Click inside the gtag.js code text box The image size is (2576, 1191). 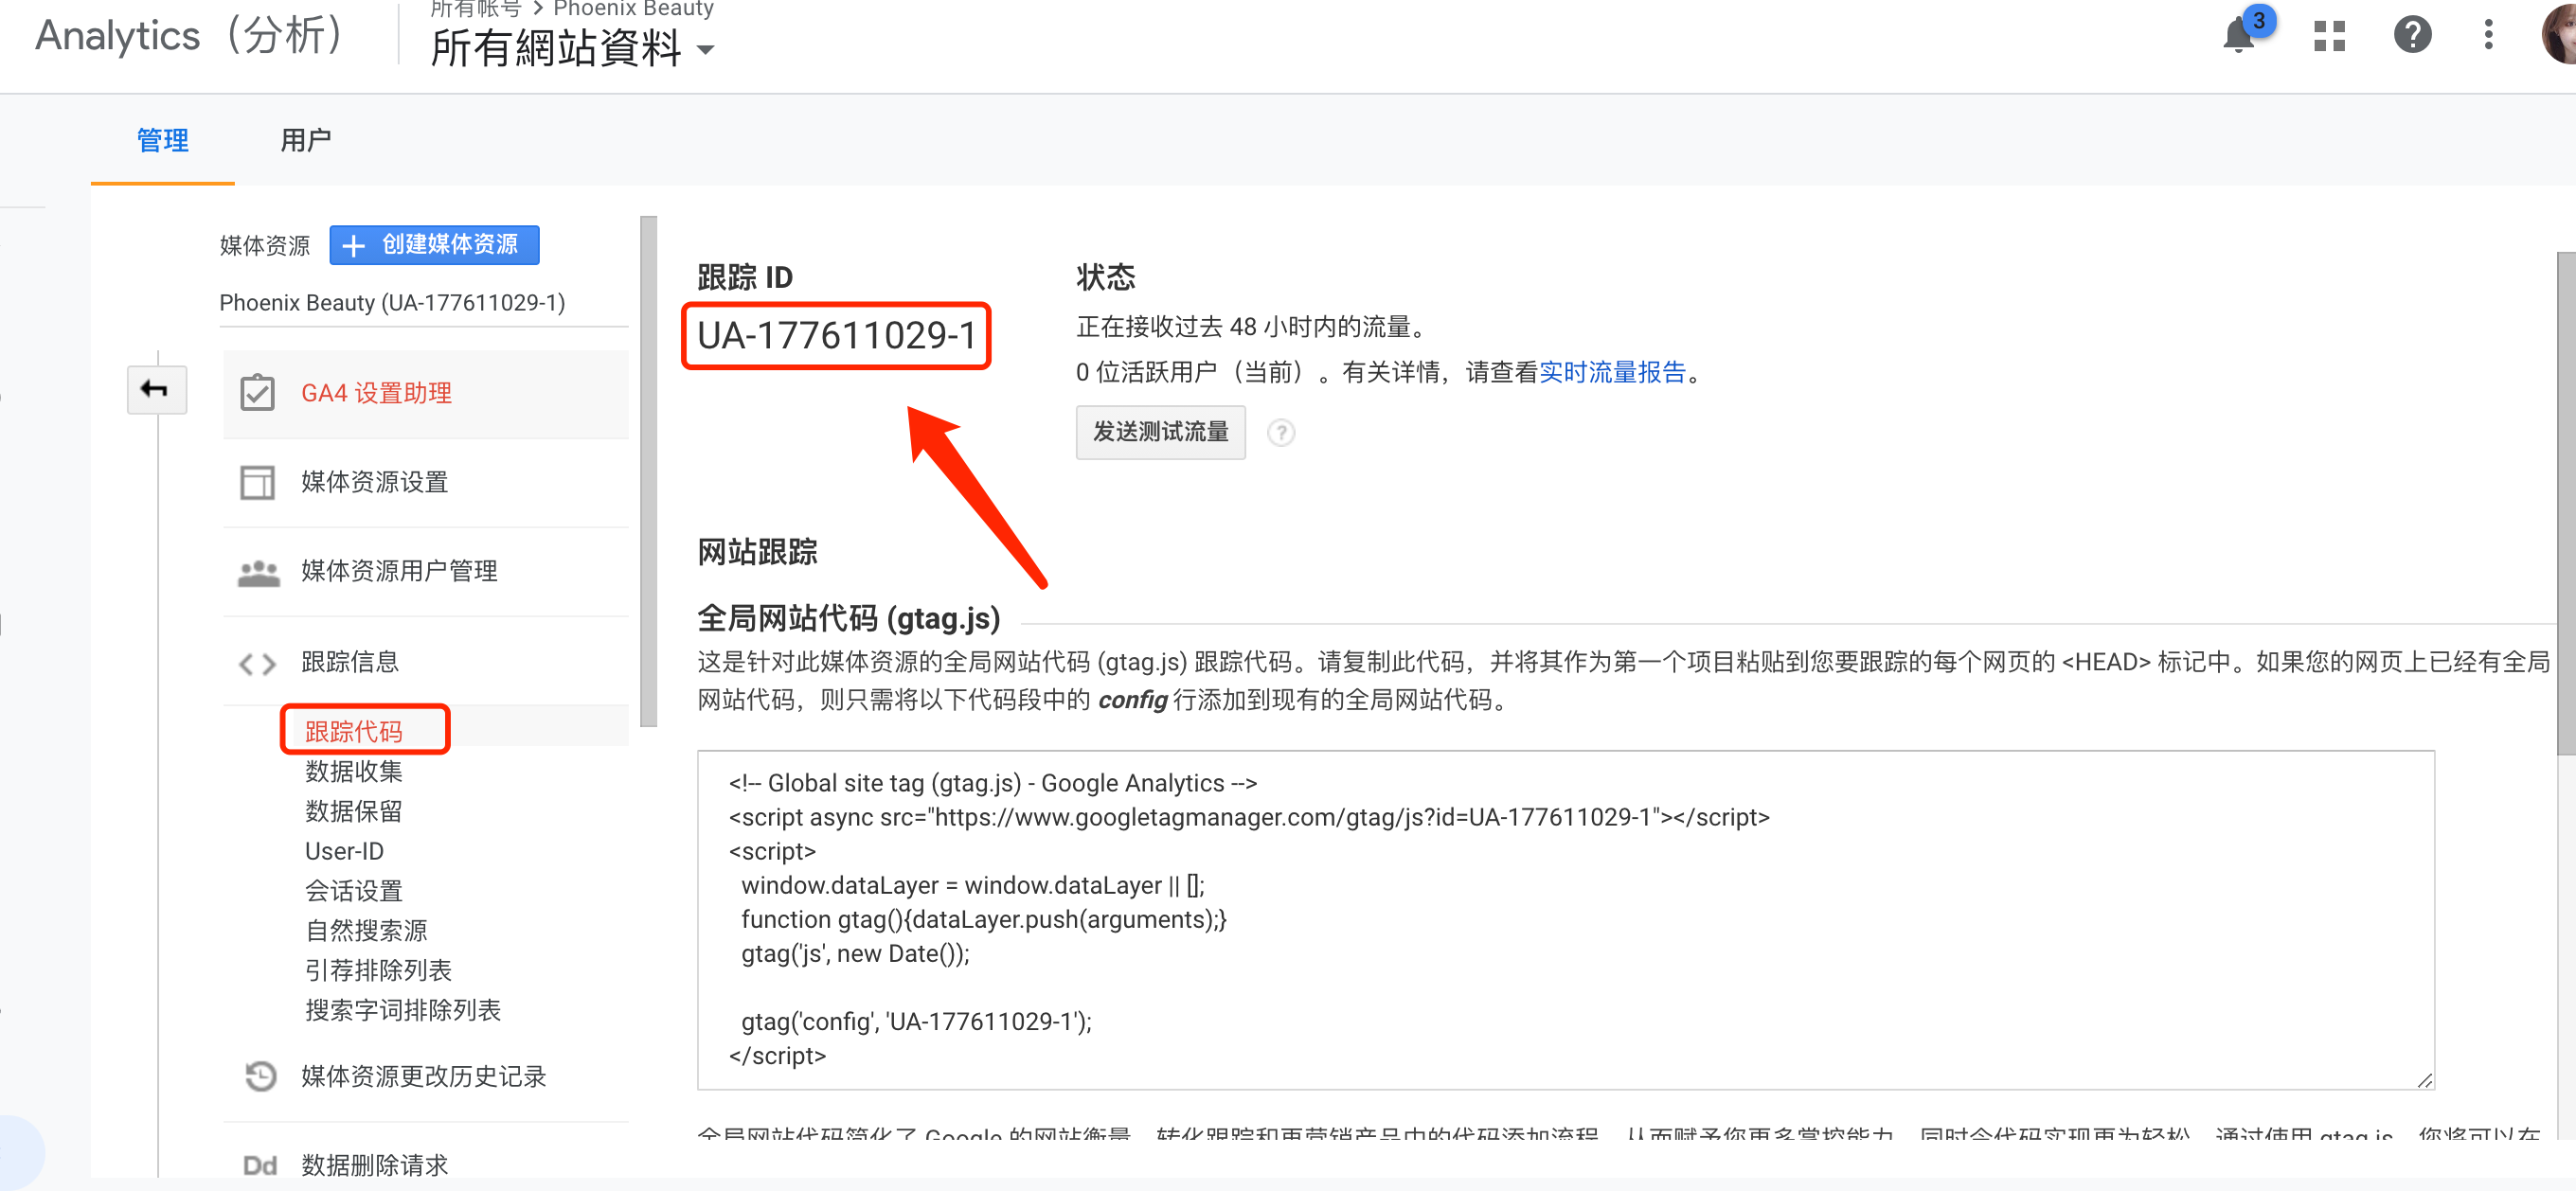coord(1564,919)
